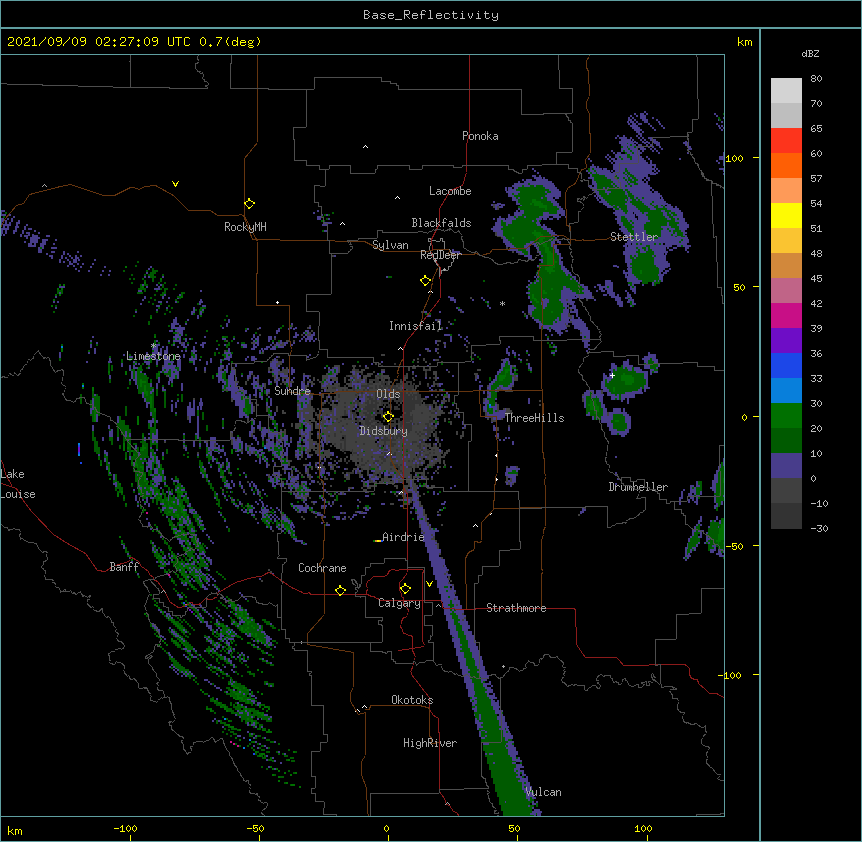This screenshot has height=842, width=862.
Task: Pick the blue 33-36 dBZ legend color
Action: click(x=786, y=365)
